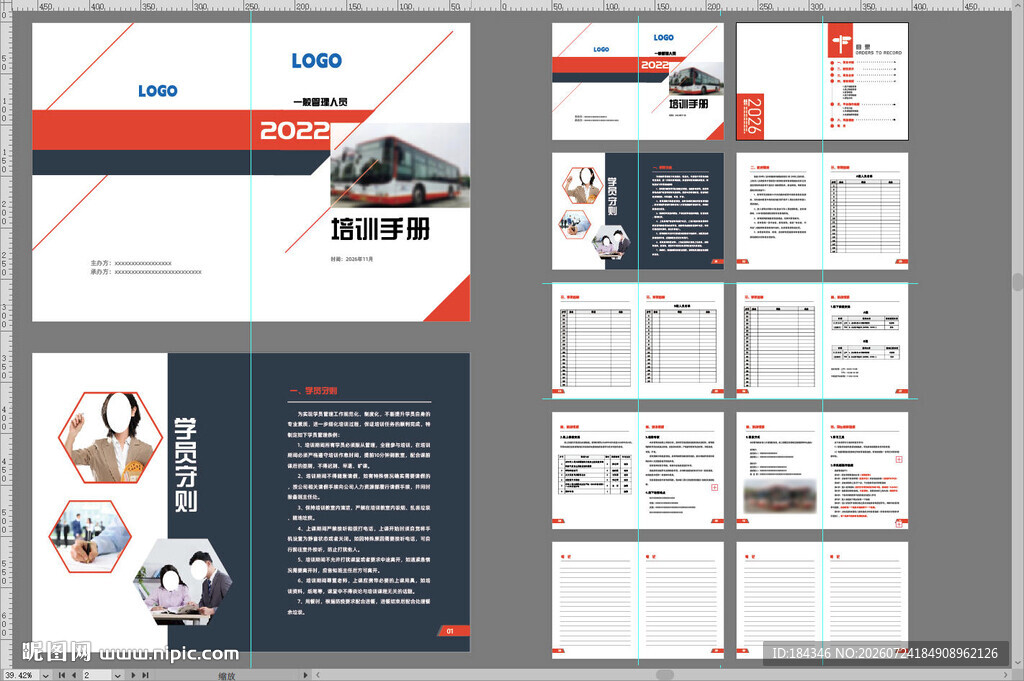Jump to the last page button
The image size is (1024, 681).
145,675
